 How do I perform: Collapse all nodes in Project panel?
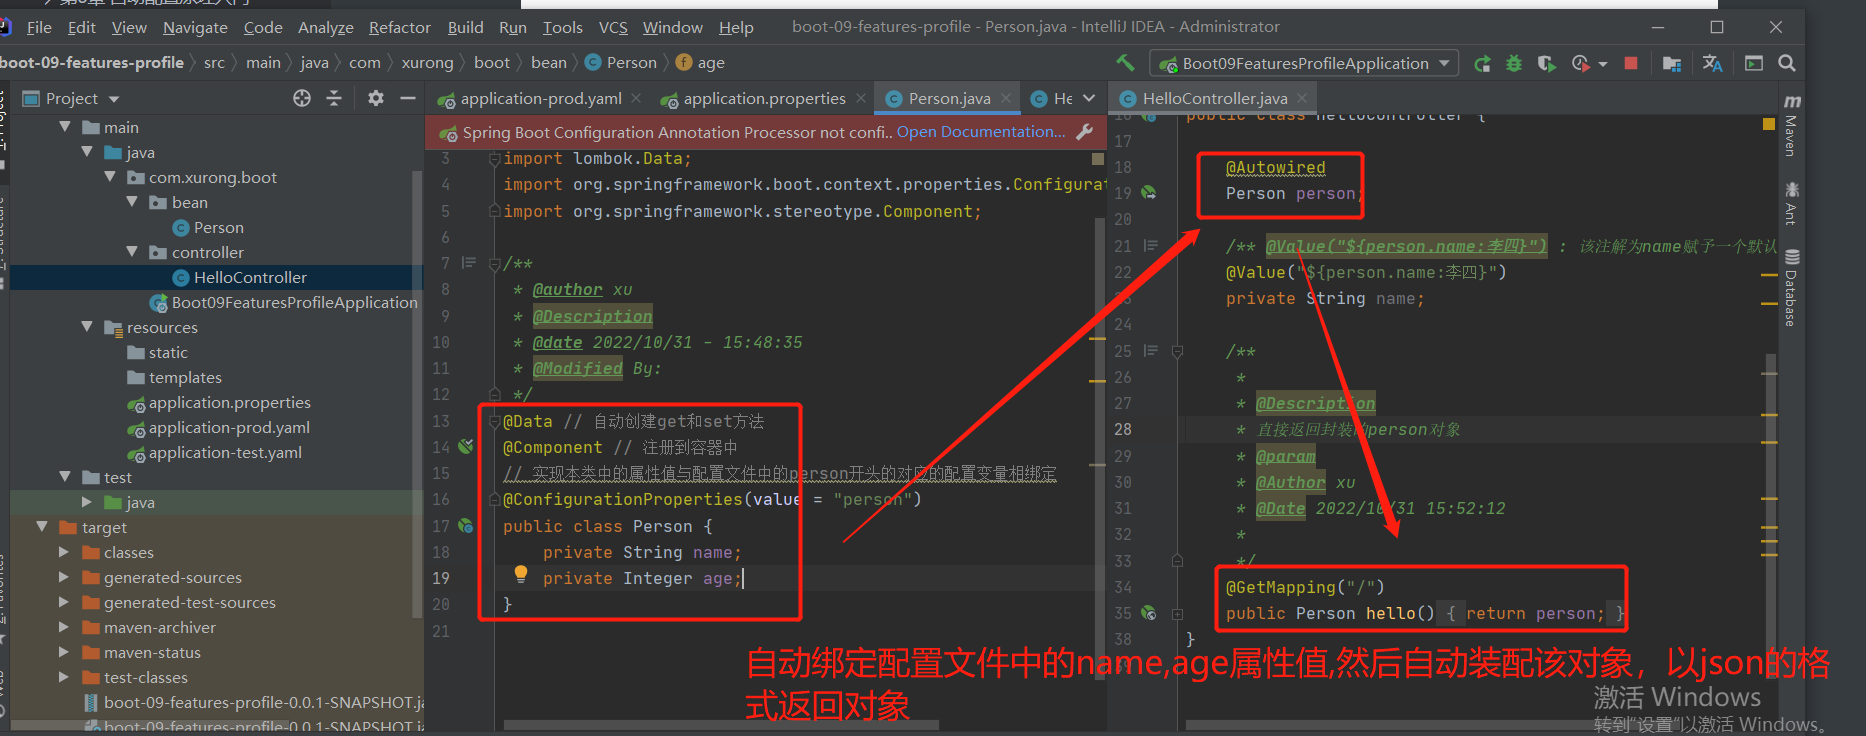(334, 98)
